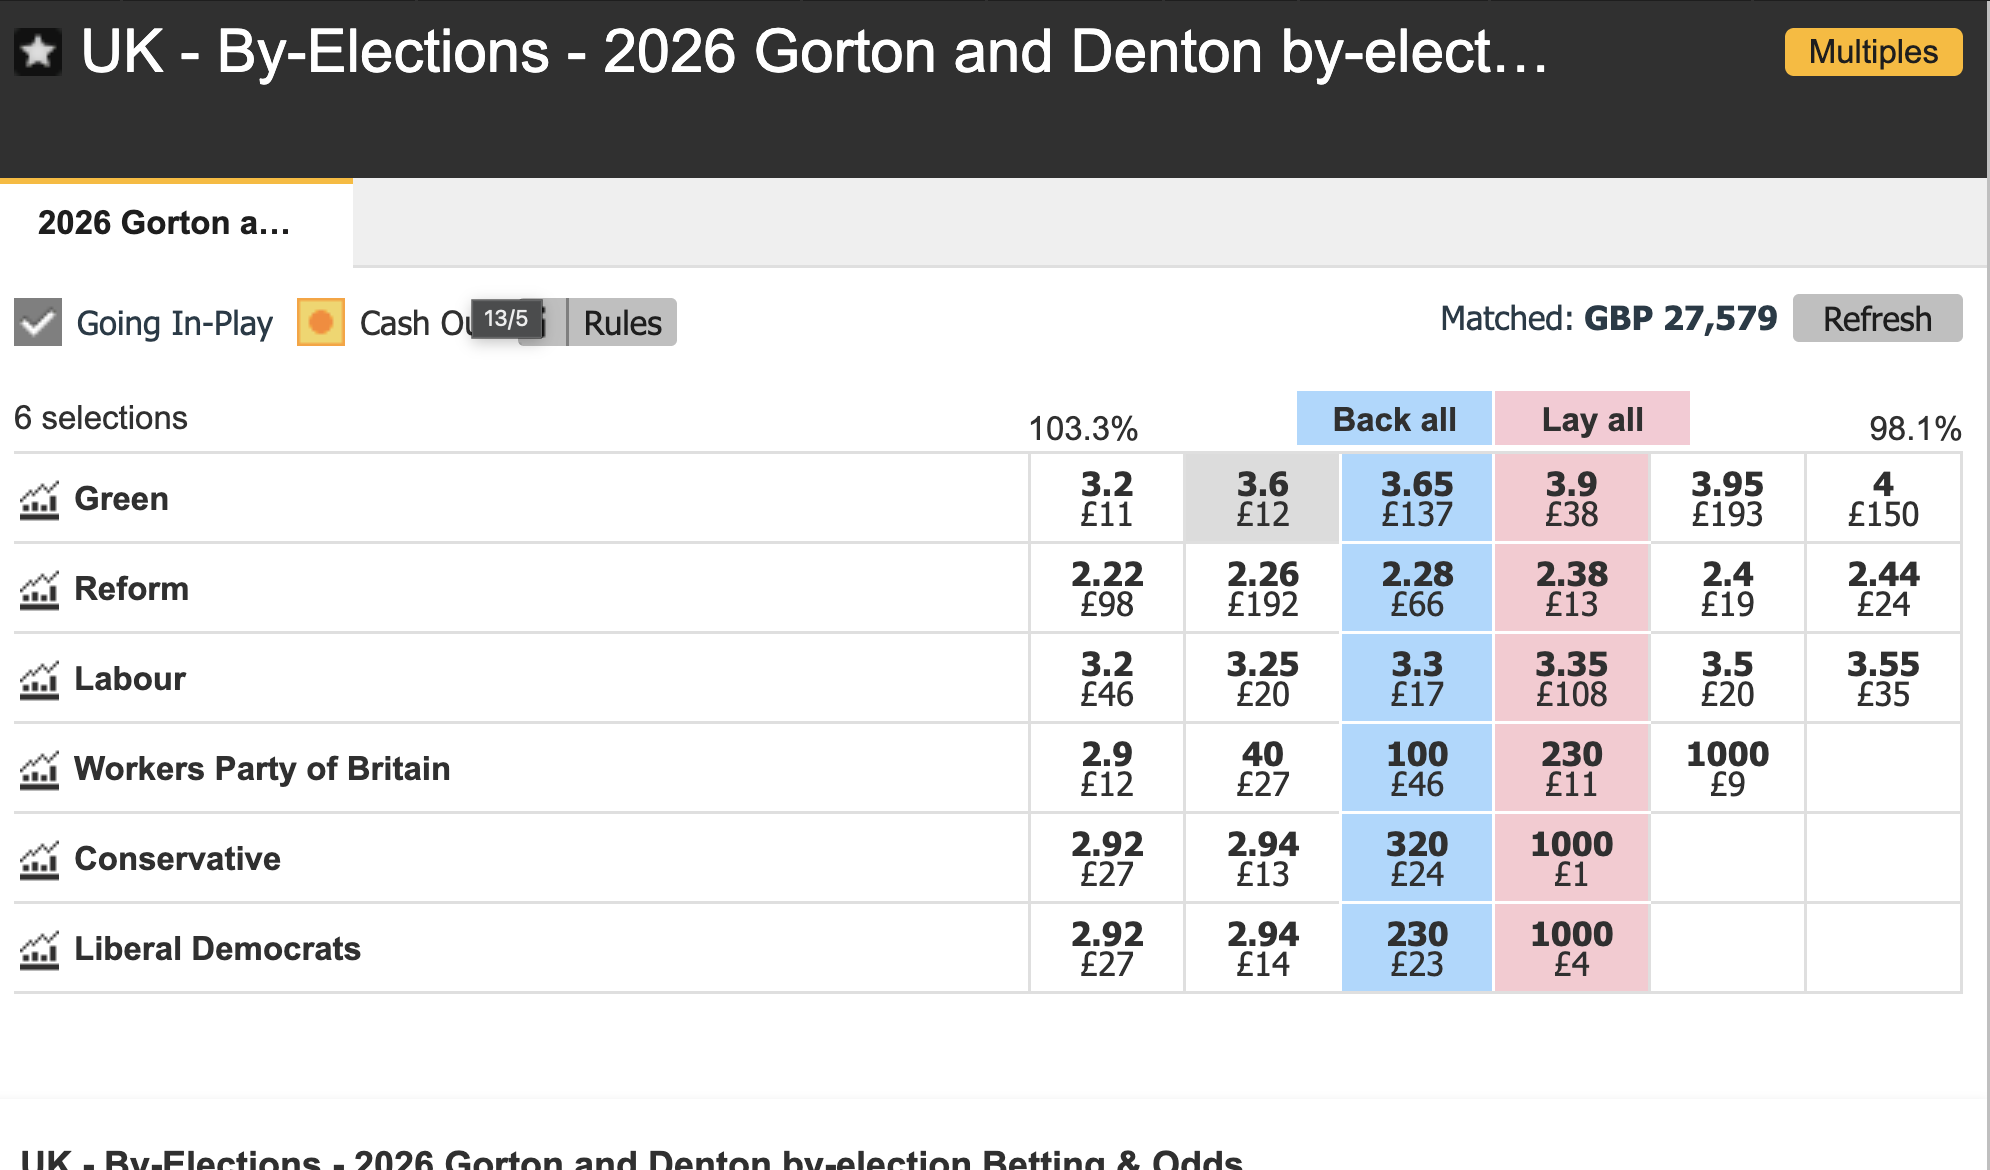This screenshot has height=1170, width=1990.
Task: Open the Multiples button
Action: point(1873,52)
